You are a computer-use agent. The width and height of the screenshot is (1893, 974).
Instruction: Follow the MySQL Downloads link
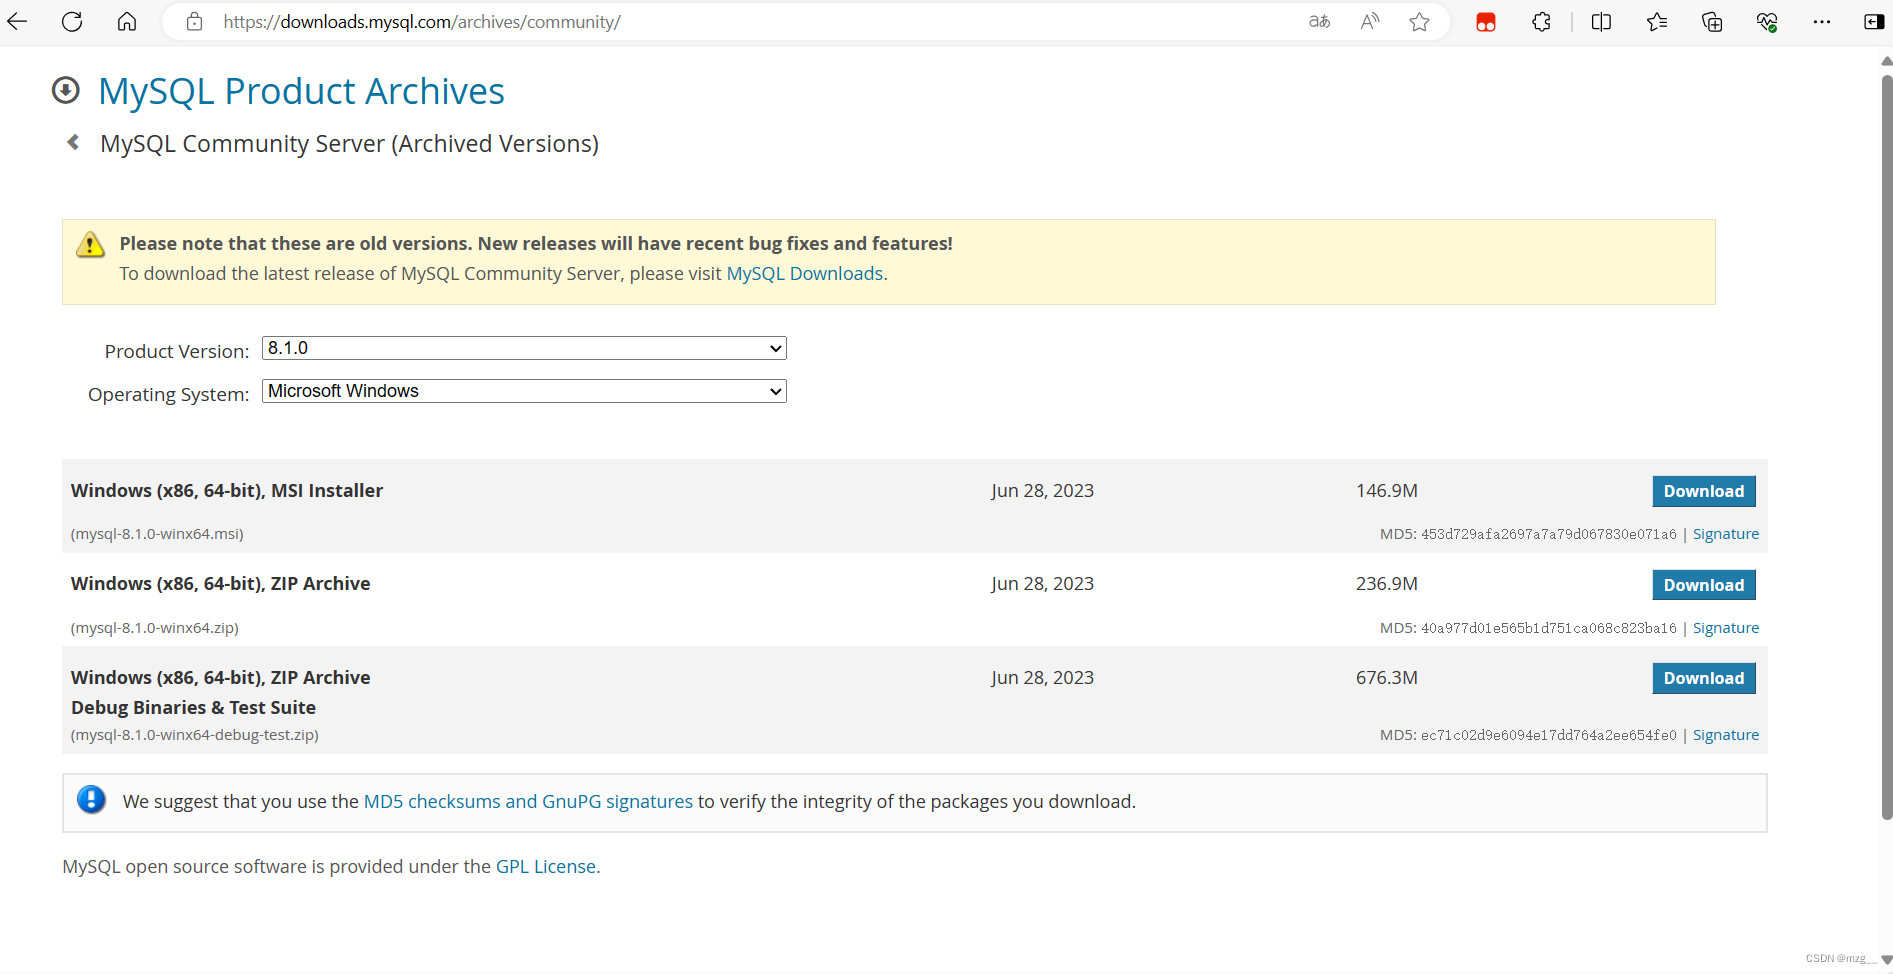point(804,273)
